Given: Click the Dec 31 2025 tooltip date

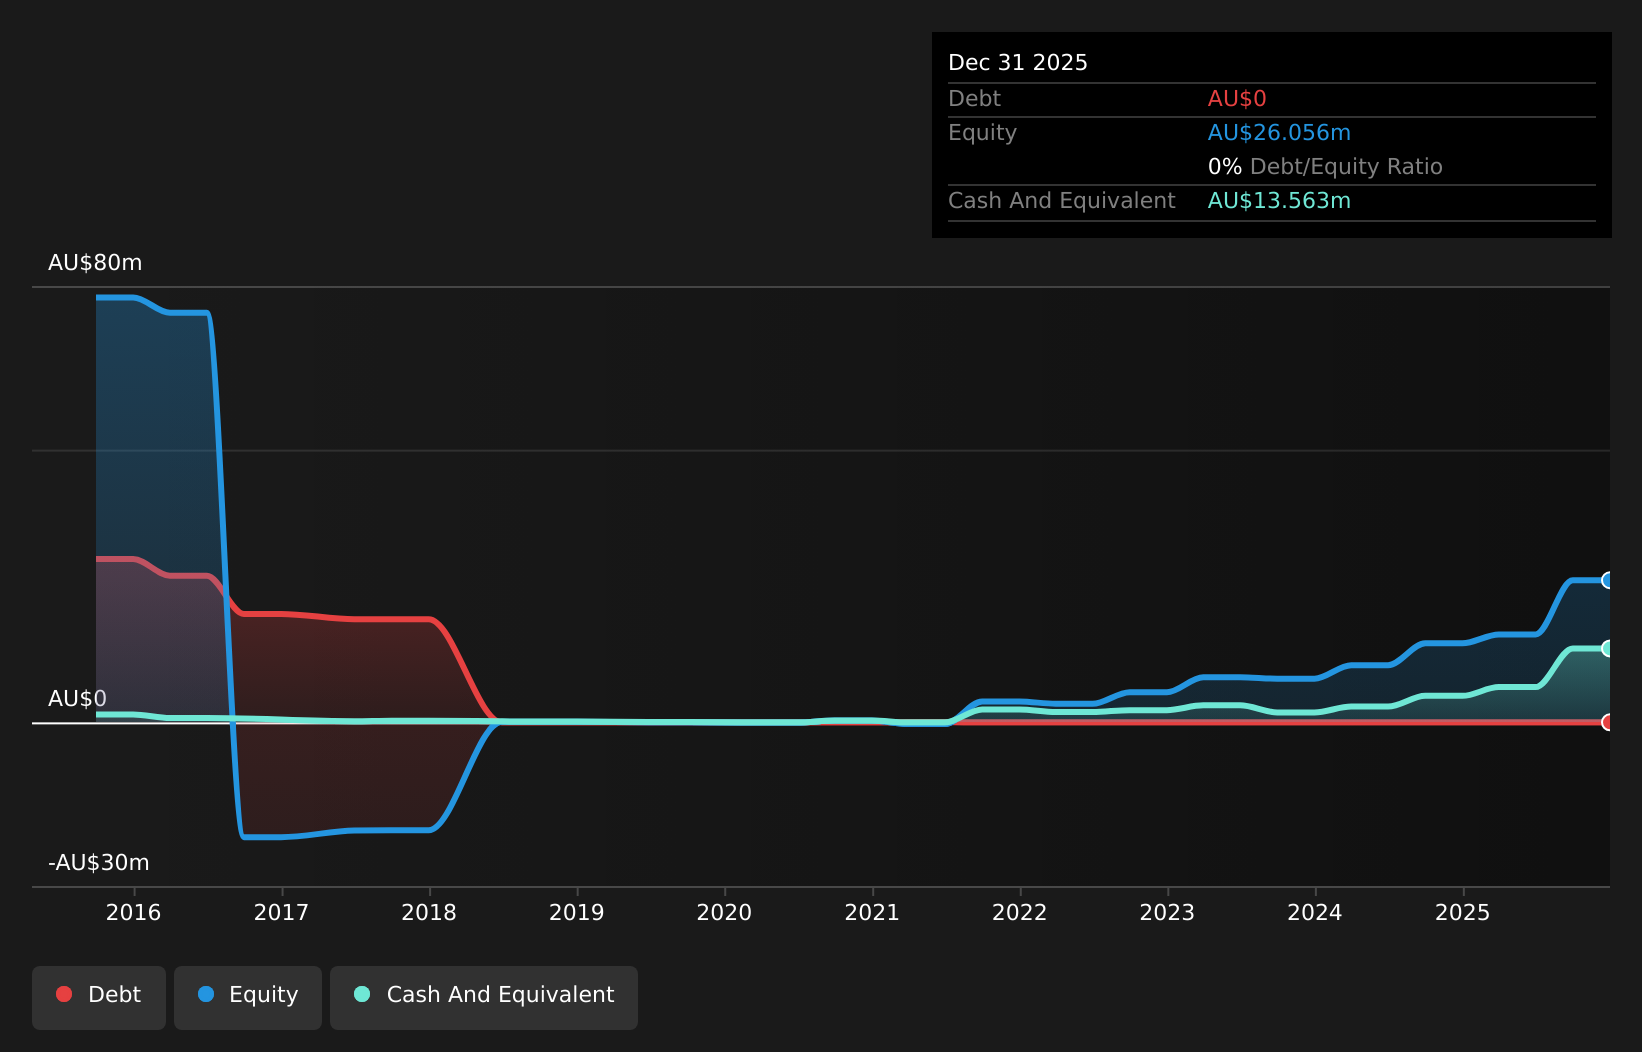Looking at the screenshot, I should point(1018,63).
